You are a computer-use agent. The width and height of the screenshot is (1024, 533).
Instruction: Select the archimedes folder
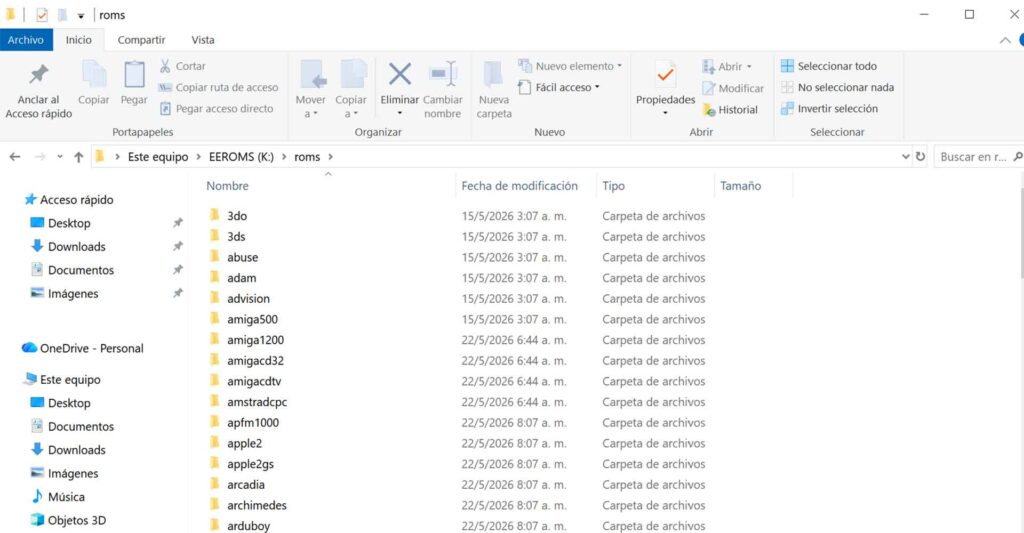click(x=257, y=506)
